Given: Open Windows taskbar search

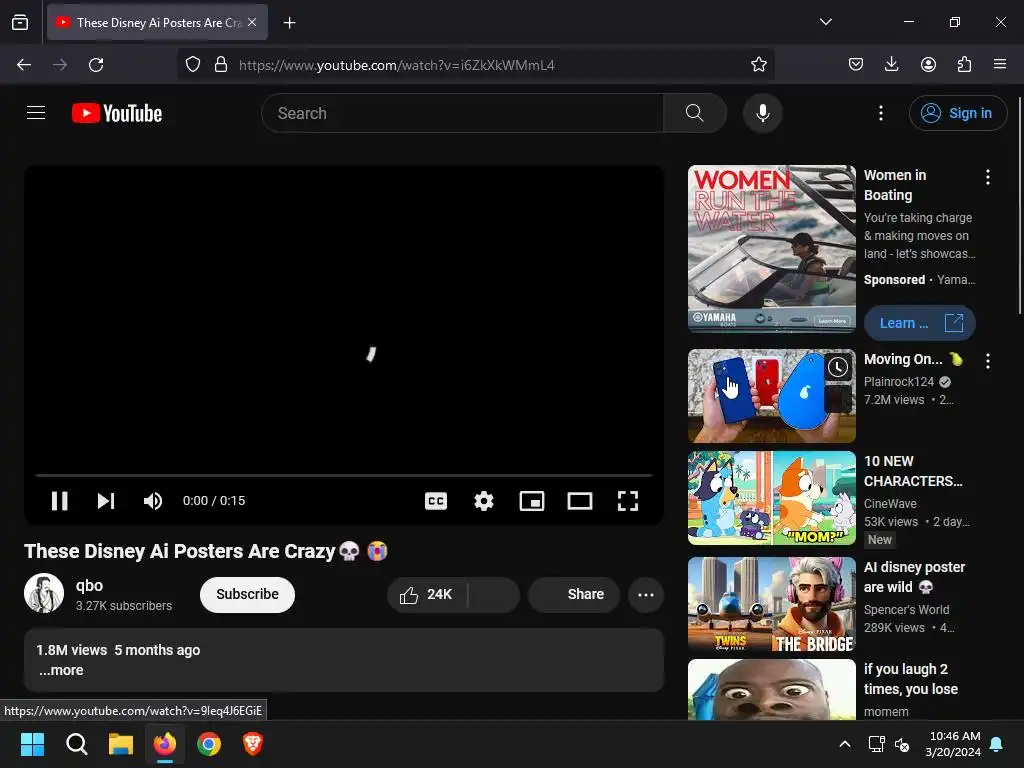Looking at the screenshot, I should (76, 744).
